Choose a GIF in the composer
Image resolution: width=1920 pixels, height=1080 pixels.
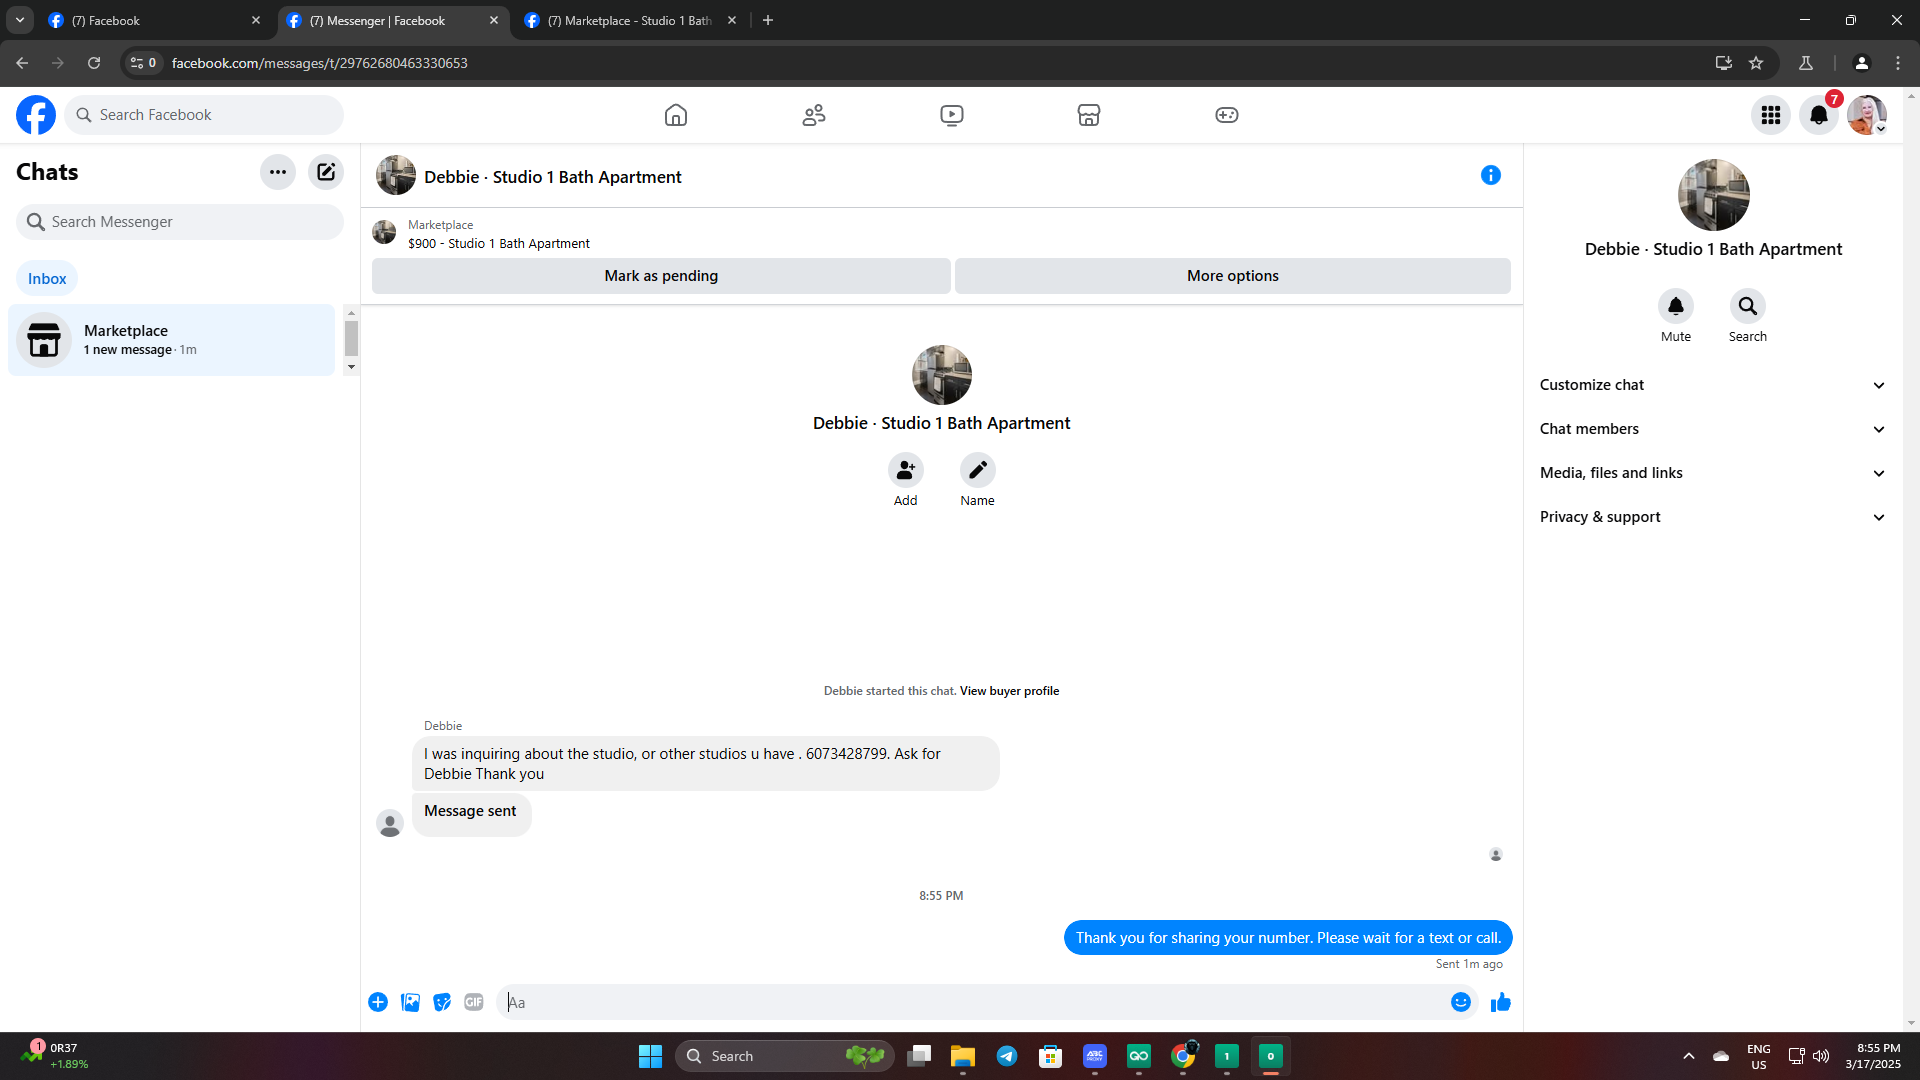click(474, 1002)
